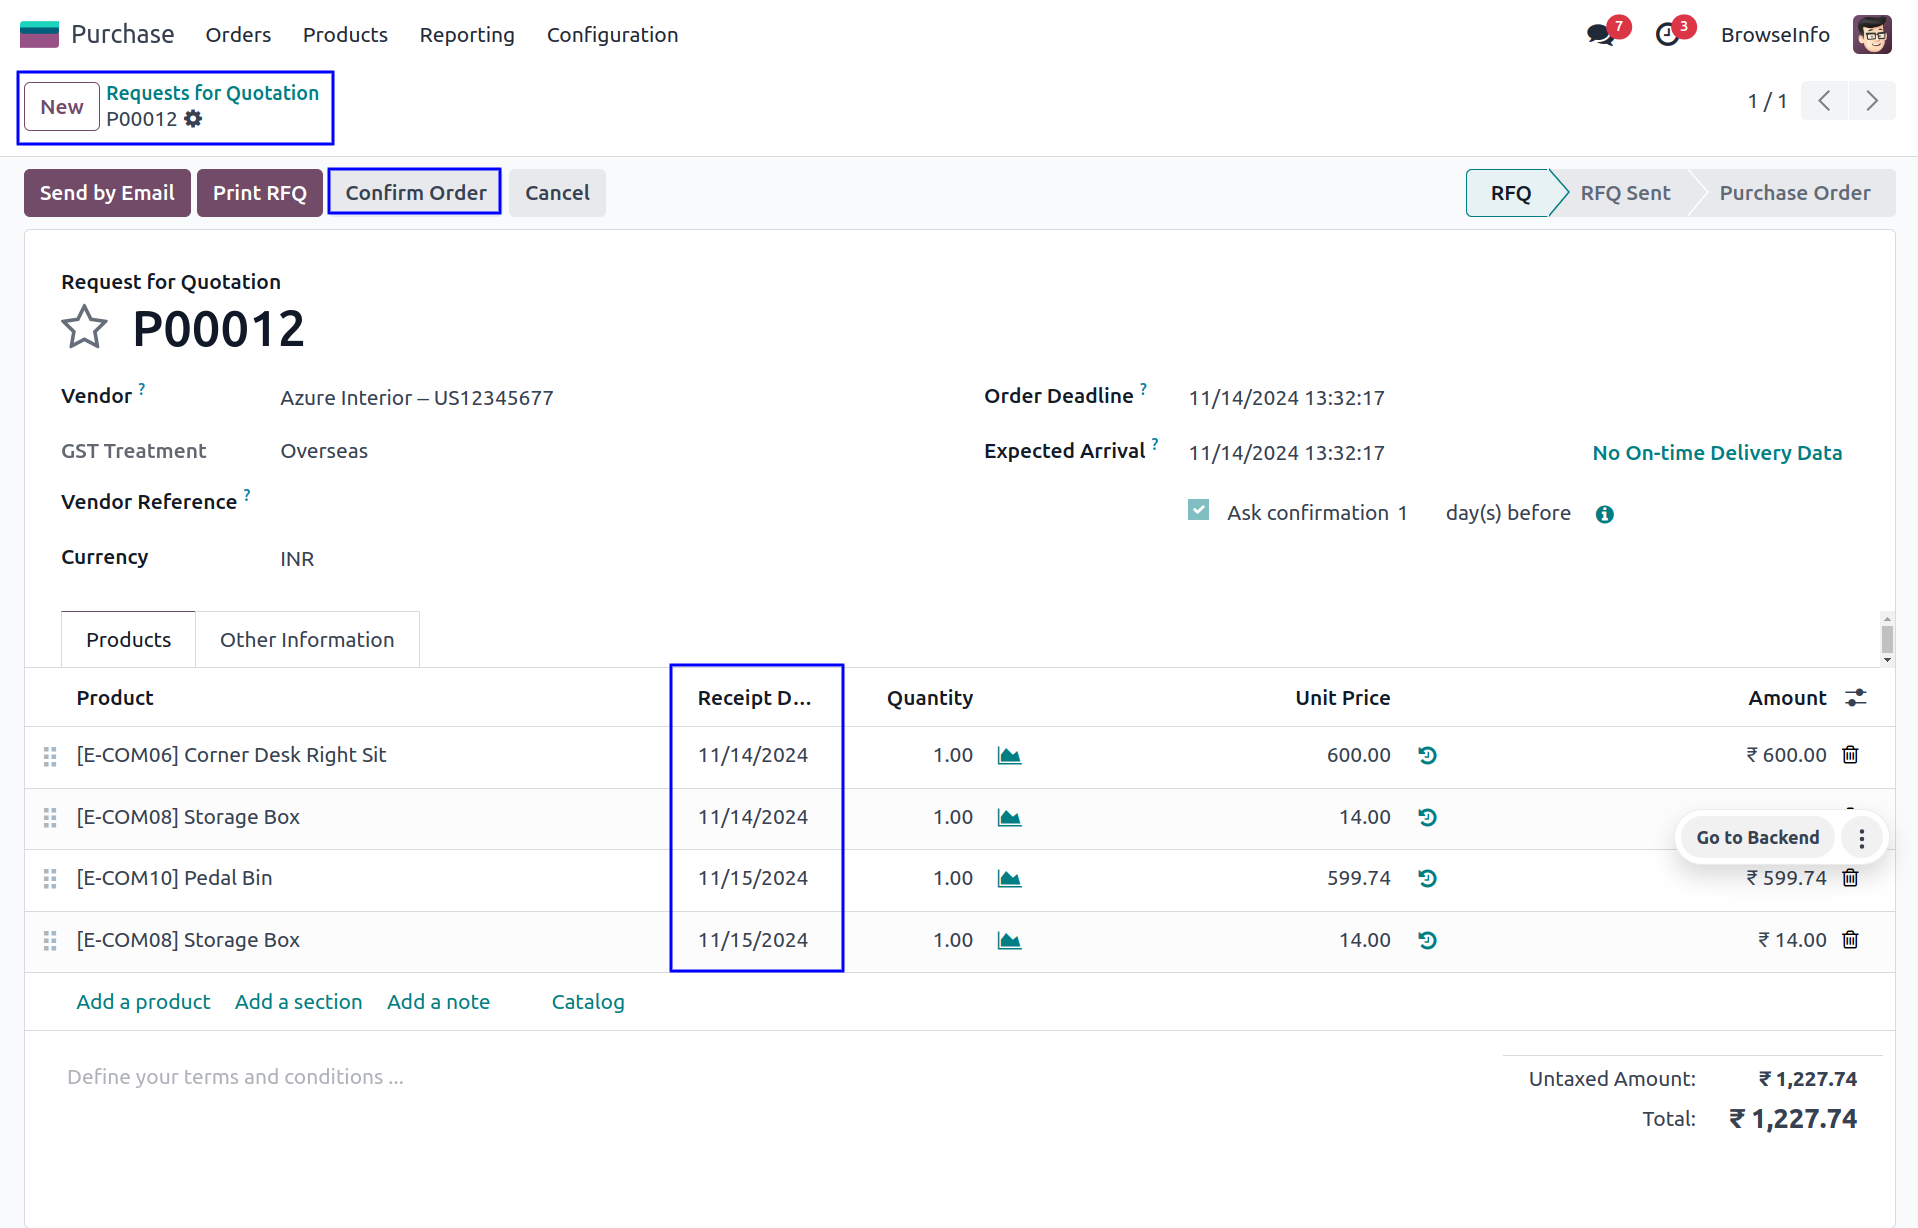Switch to the Other Information tab
The width and height of the screenshot is (1918, 1228).
click(x=307, y=640)
